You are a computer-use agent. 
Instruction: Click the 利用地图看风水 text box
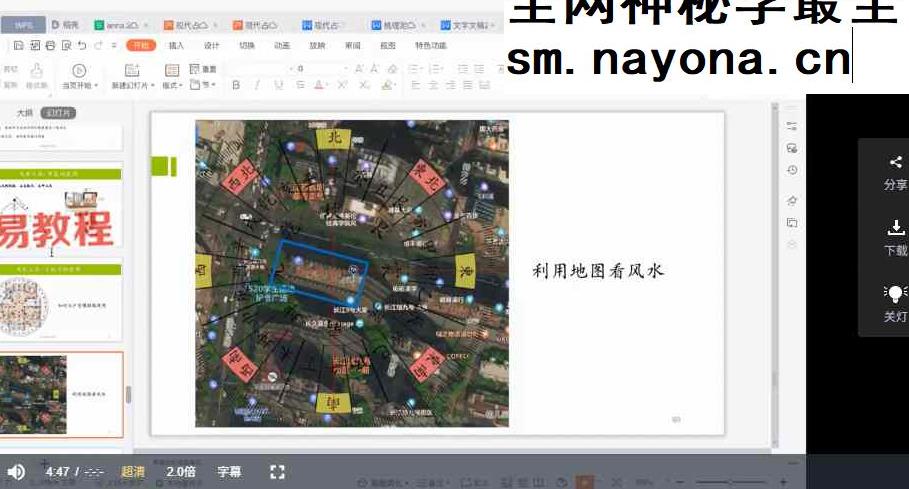tap(598, 271)
